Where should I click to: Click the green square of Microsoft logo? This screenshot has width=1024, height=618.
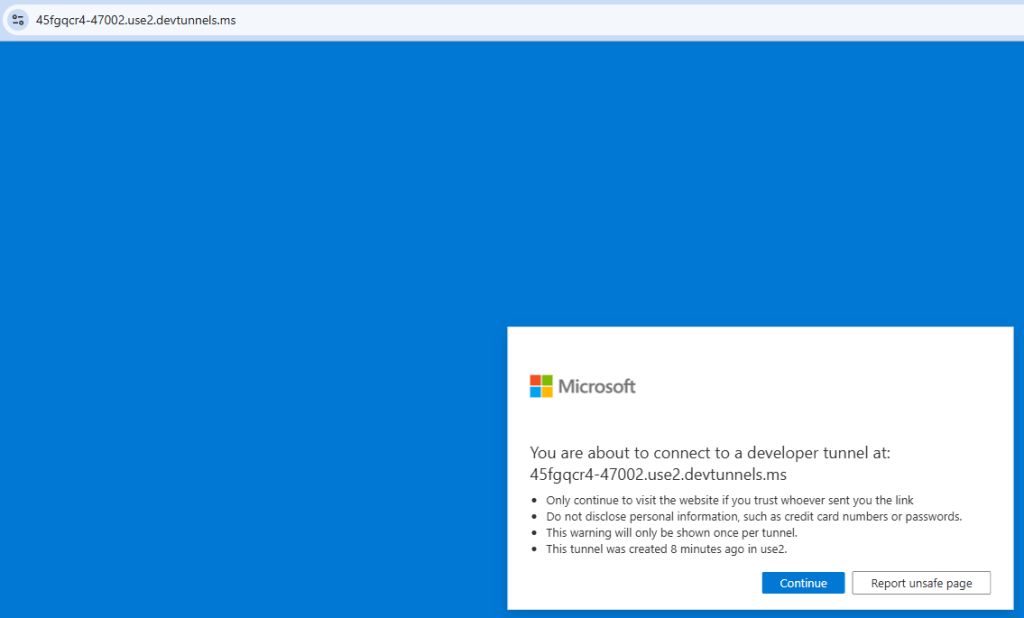(547, 380)
